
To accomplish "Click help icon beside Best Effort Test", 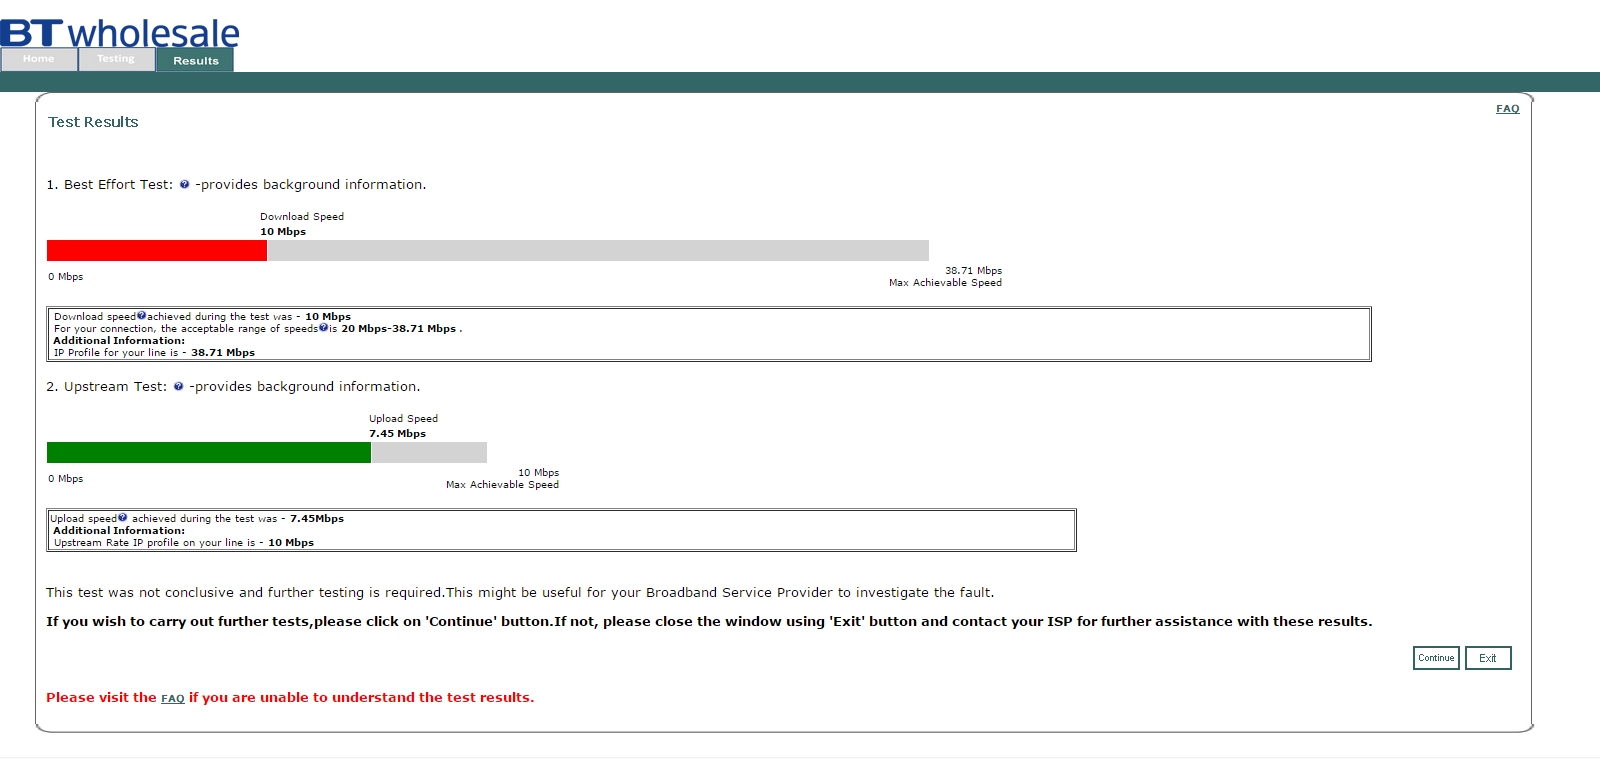I will [x=184, y=184].
